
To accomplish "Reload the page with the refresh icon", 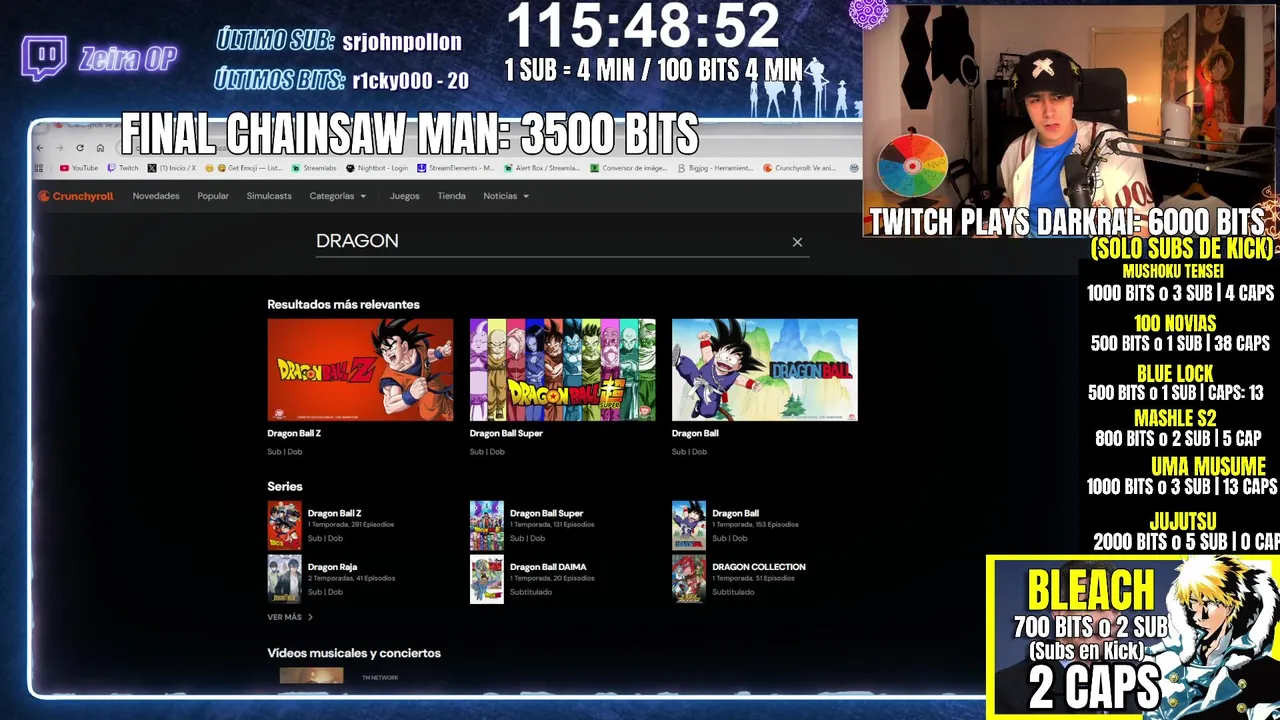I will point(80,148).
